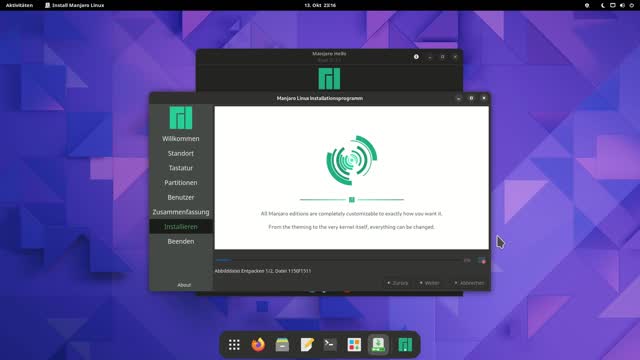The image size is (640, 360).
Task: Click the Abbrechen button
Action: click(468, 283)
